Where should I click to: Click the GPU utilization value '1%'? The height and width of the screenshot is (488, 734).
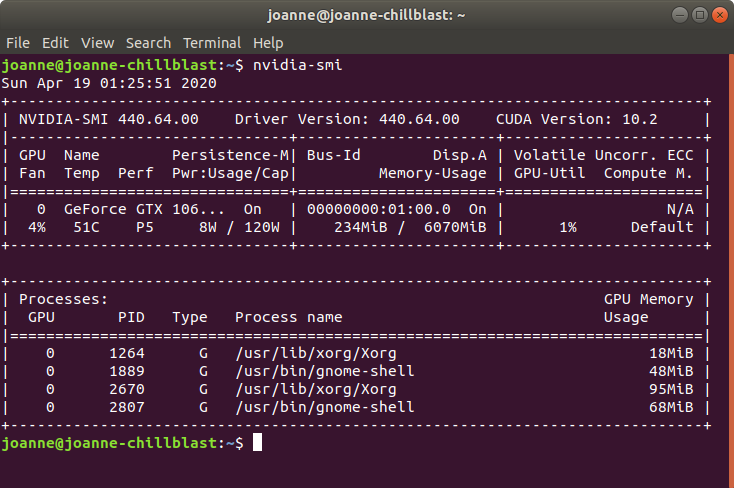click(568, 228)
